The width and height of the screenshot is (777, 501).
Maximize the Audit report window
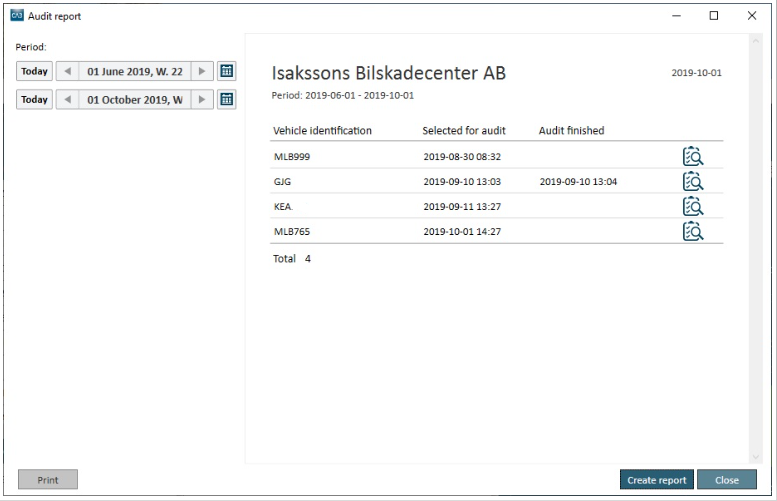pos(714,16)
